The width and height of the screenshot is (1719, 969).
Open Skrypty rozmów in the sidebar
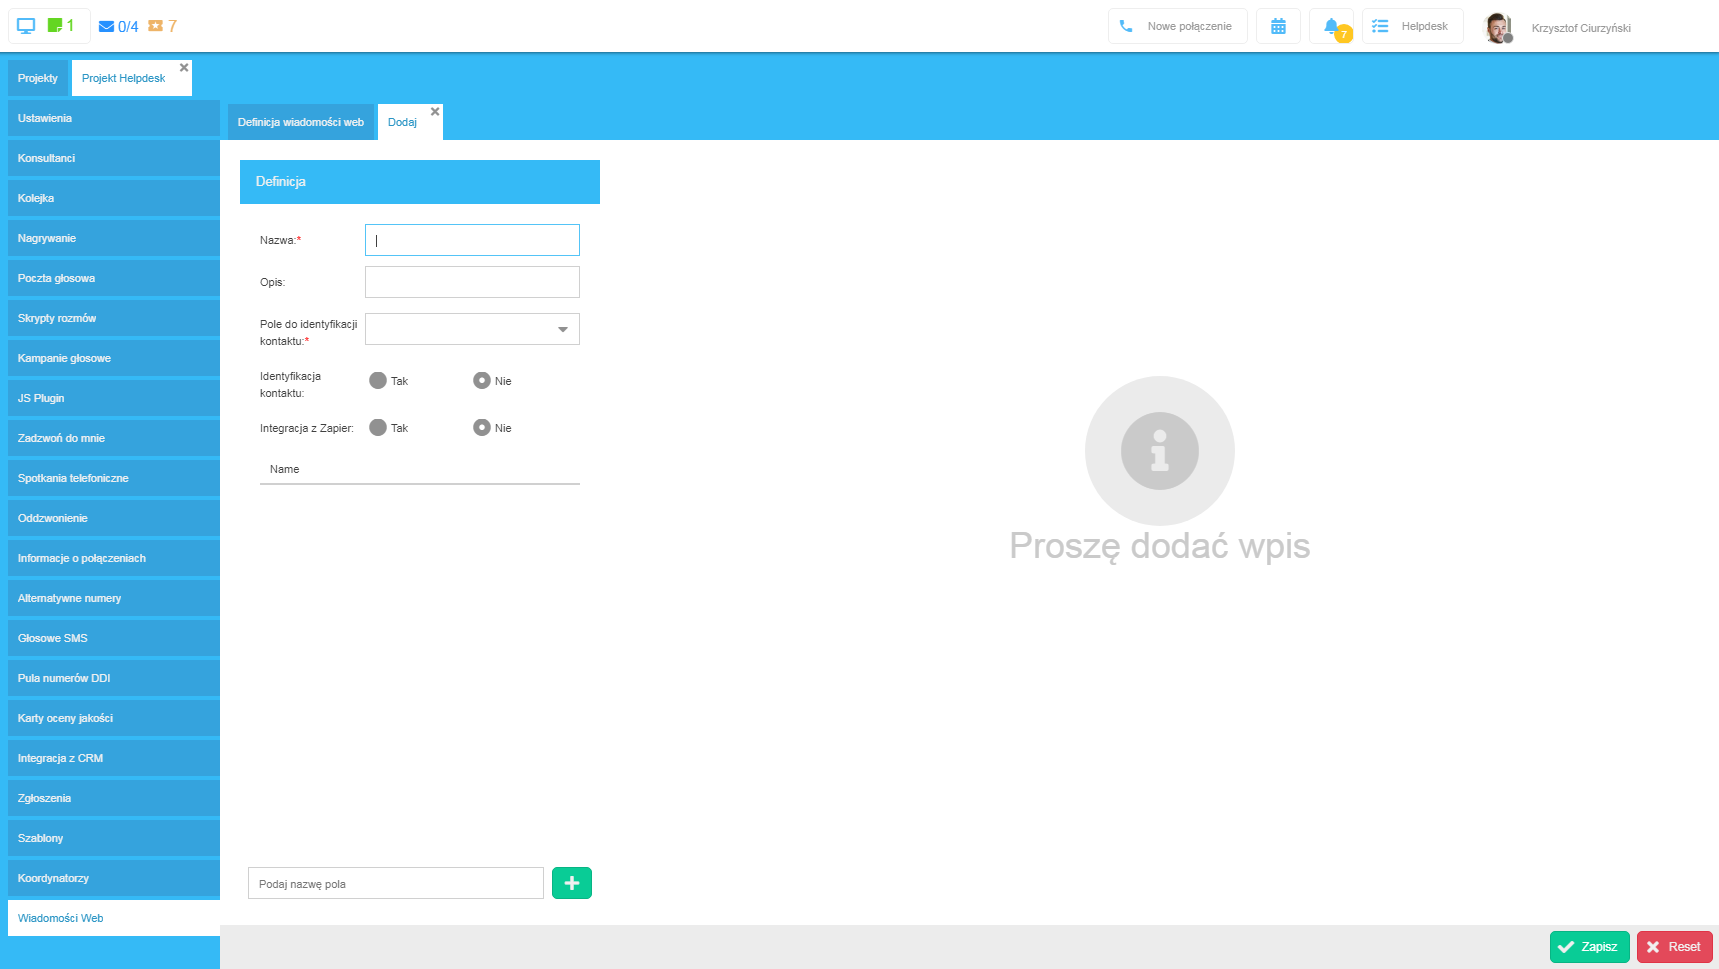pyautogui.click(x=114, y=318)
